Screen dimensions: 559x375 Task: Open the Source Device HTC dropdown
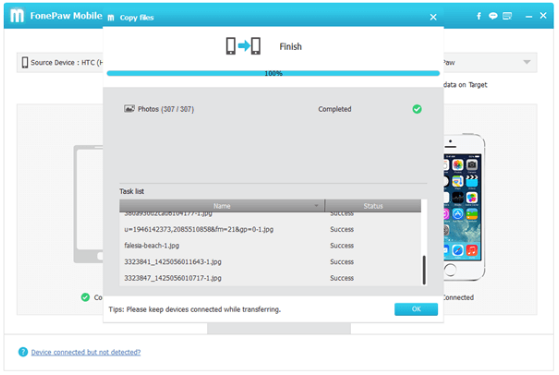coord(60,62)
